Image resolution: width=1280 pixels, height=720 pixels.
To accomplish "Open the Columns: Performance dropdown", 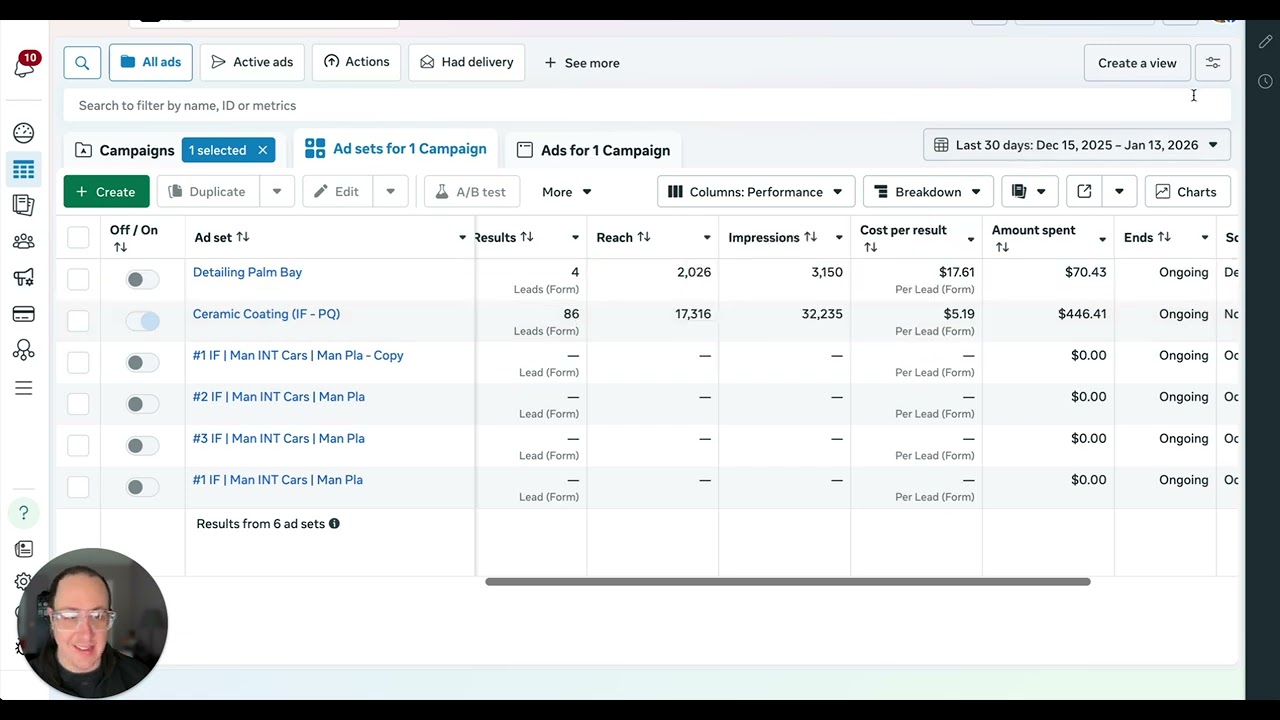I will point(756,192).
